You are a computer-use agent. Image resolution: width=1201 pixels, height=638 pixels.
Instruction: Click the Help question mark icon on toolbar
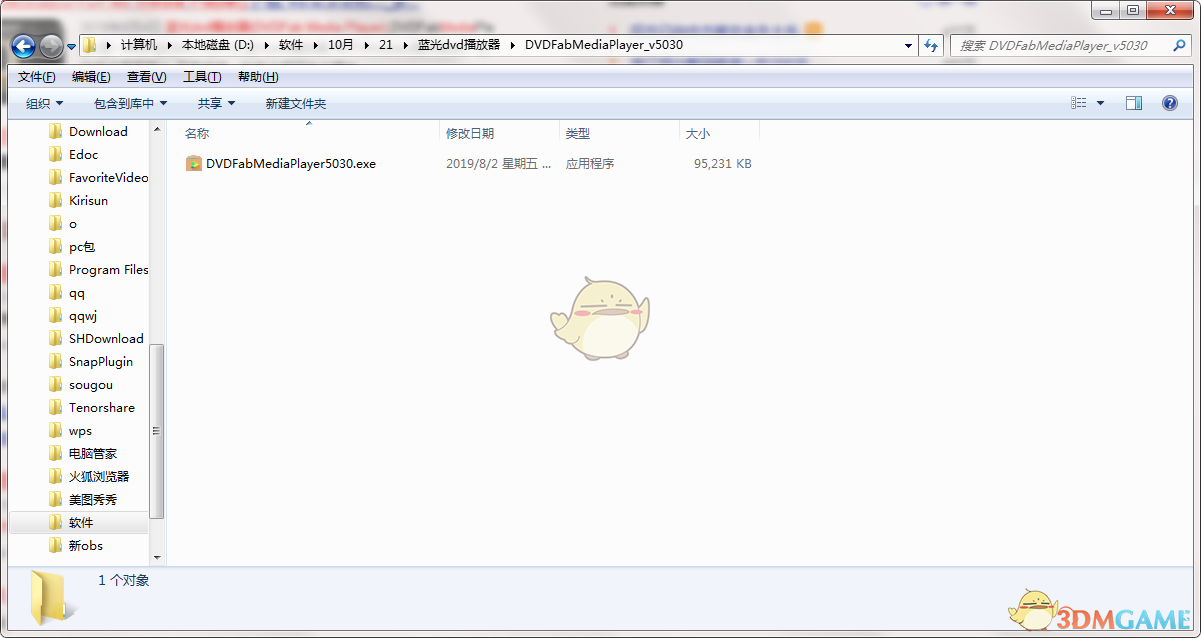pos(1169,103)
